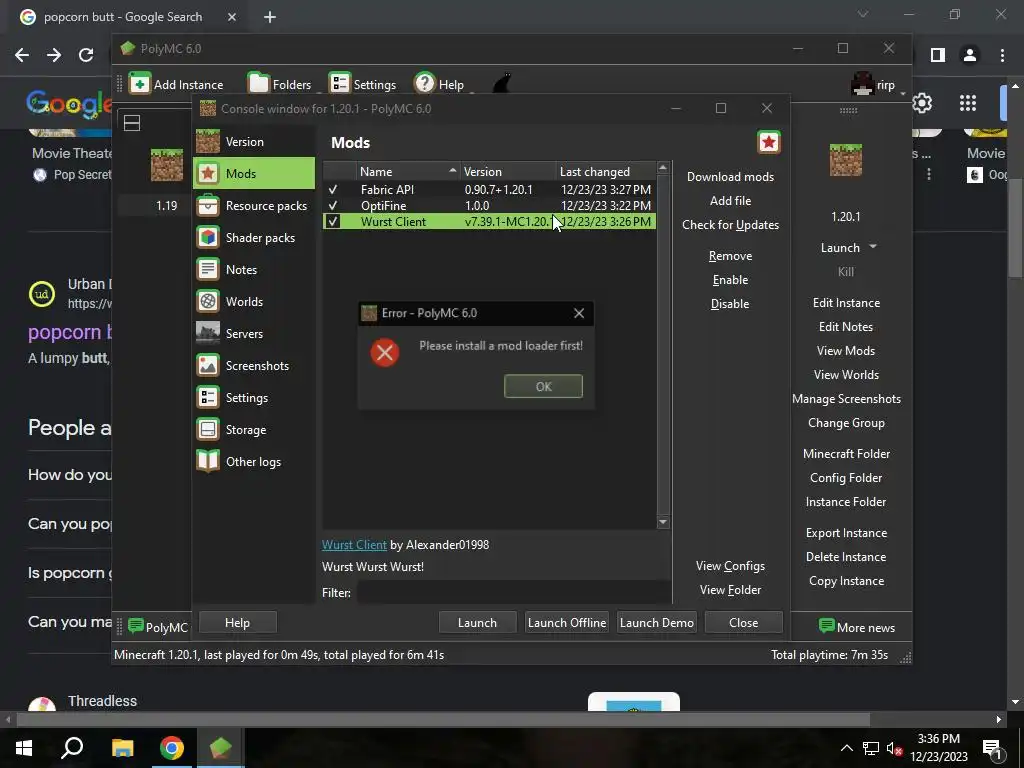Open the Notes page
Viewport: 1024px width, 768px height.
(254, 270)
